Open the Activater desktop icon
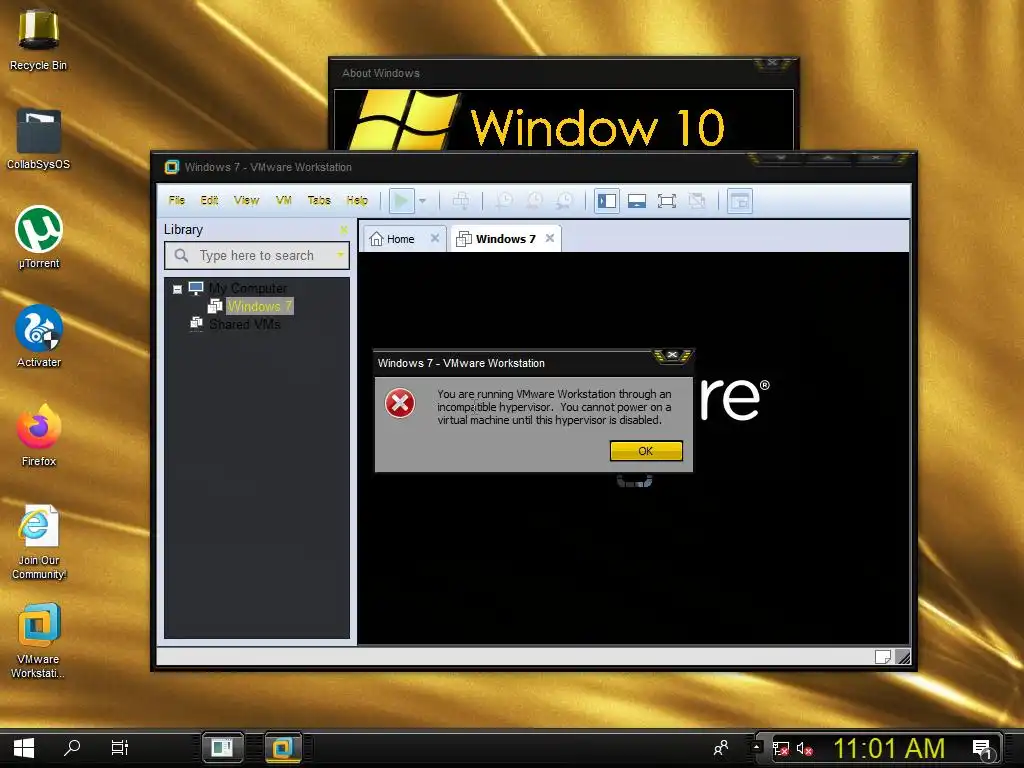Image resolution: width=1024 pixels, height=768 pixels. [39, 336]
